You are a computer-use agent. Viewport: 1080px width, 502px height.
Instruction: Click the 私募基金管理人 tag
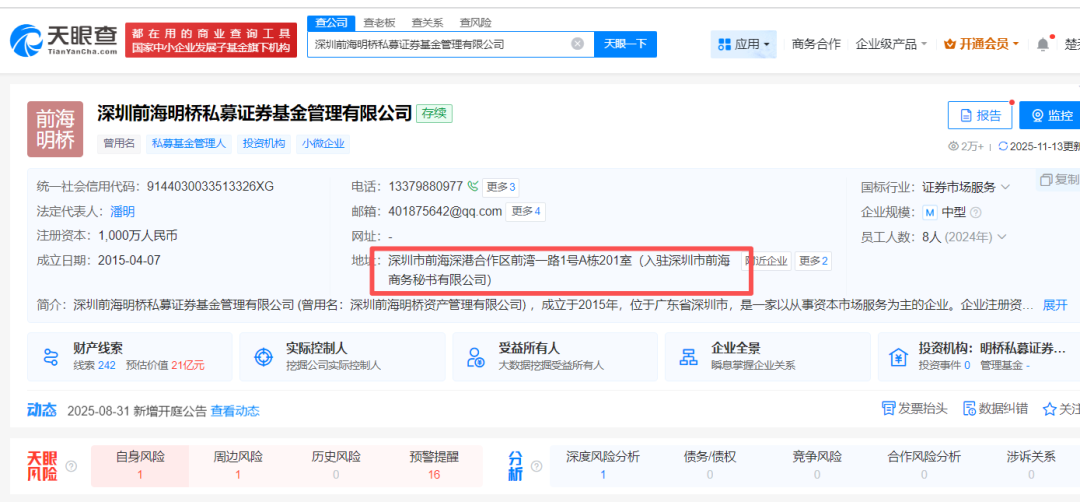[188, 144]
